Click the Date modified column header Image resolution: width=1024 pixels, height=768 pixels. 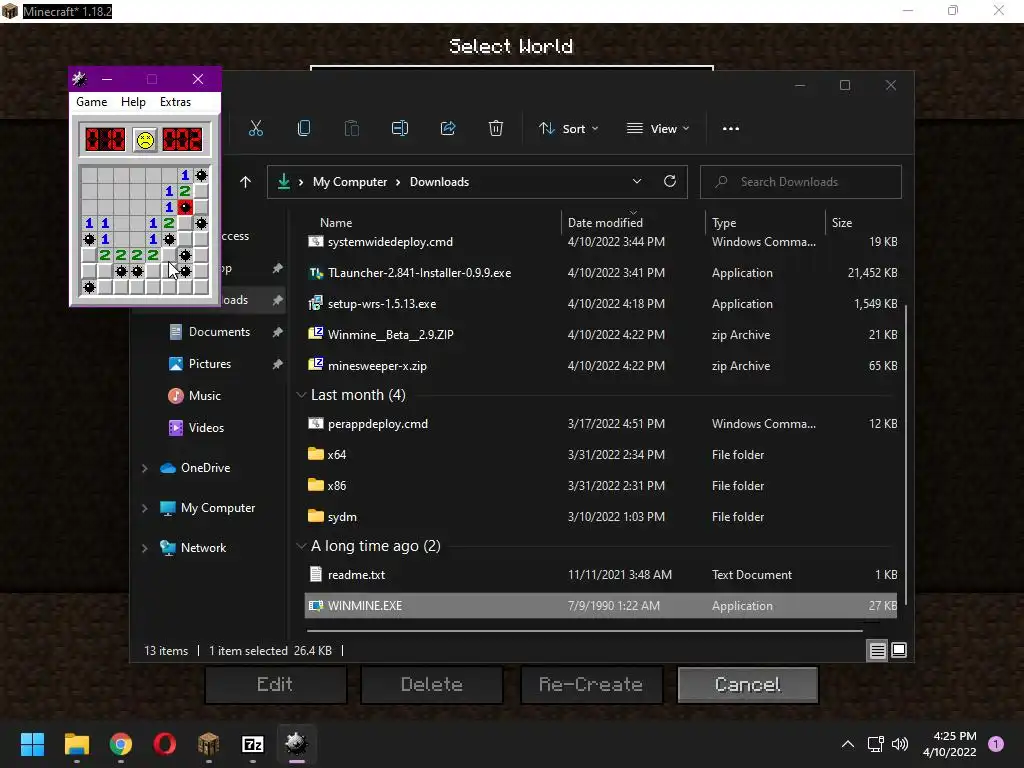coord(605,223)
